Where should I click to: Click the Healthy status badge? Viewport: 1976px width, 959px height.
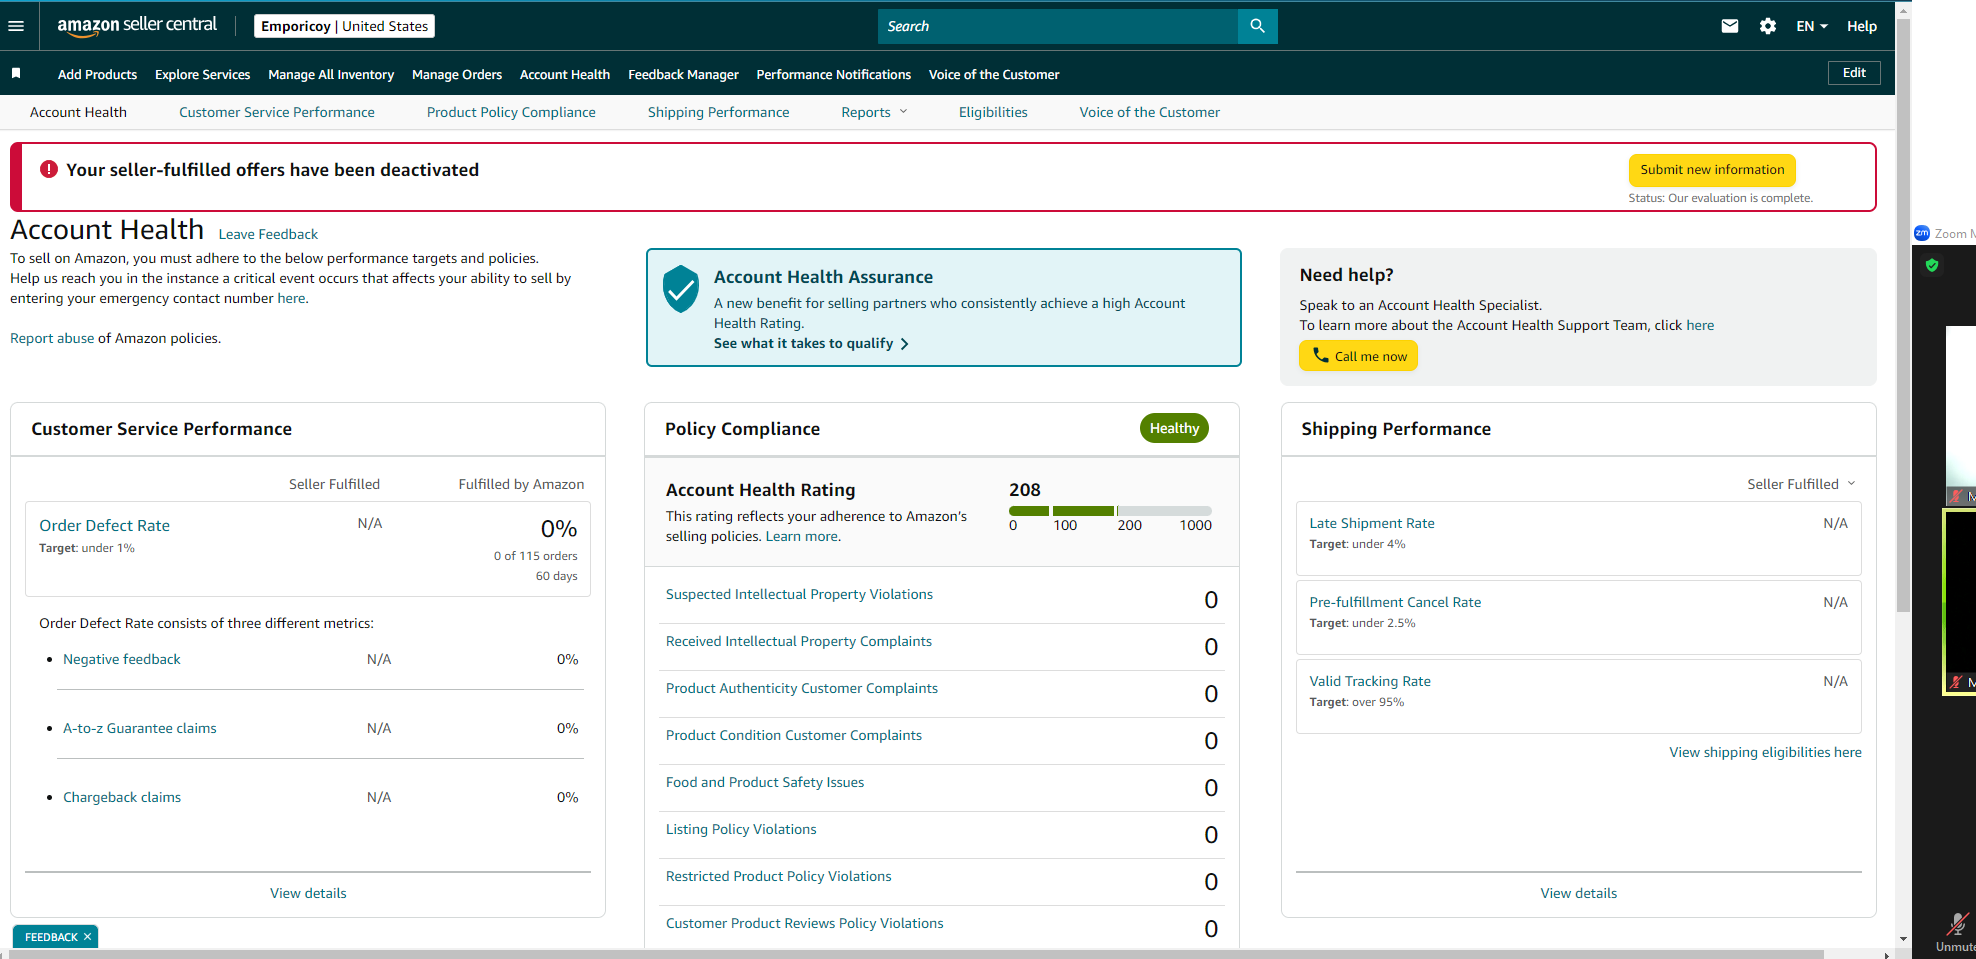tap(1174, 428)
